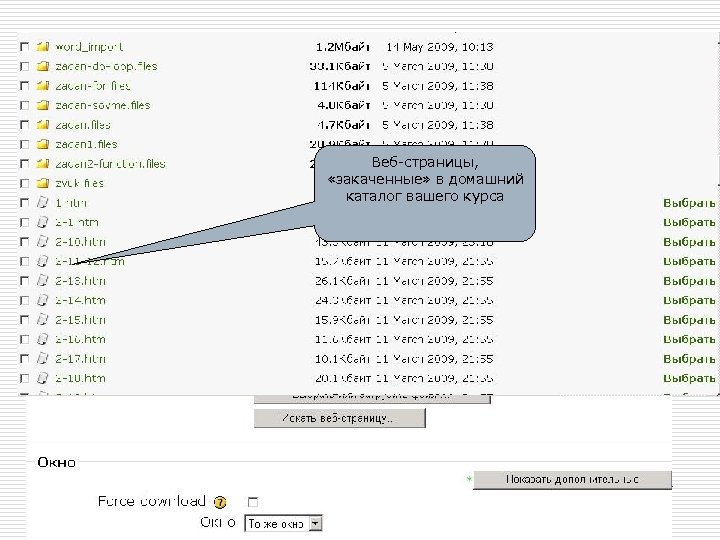Viewport: 720px width, 540px height.
Task: Click Выбрать for 2-15.htm
Action: [x=689, y=320]
